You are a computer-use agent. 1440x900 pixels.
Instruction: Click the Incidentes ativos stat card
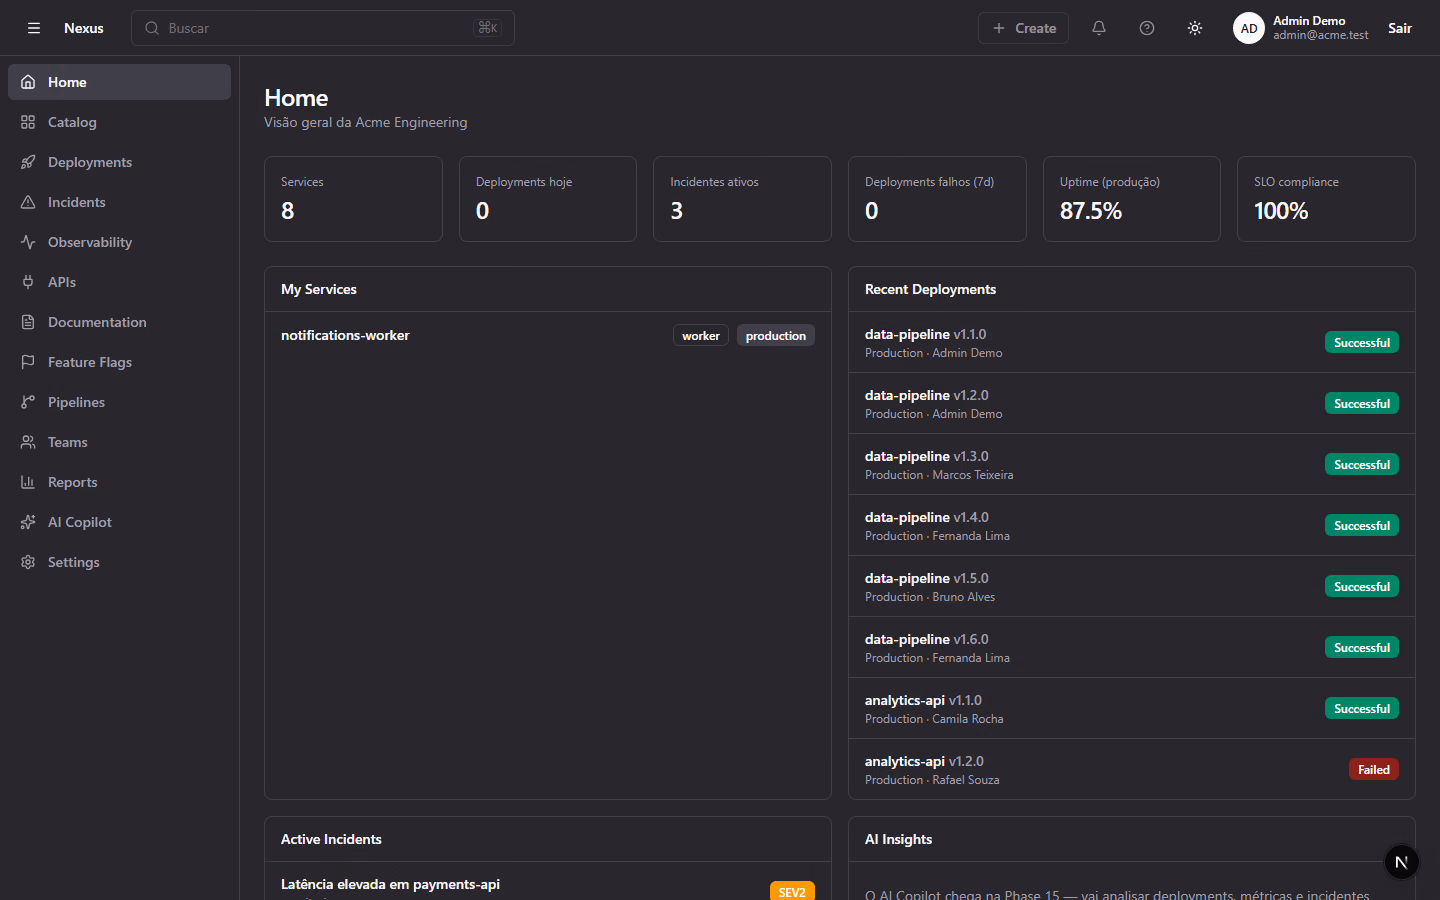click(x=742, y=199)
